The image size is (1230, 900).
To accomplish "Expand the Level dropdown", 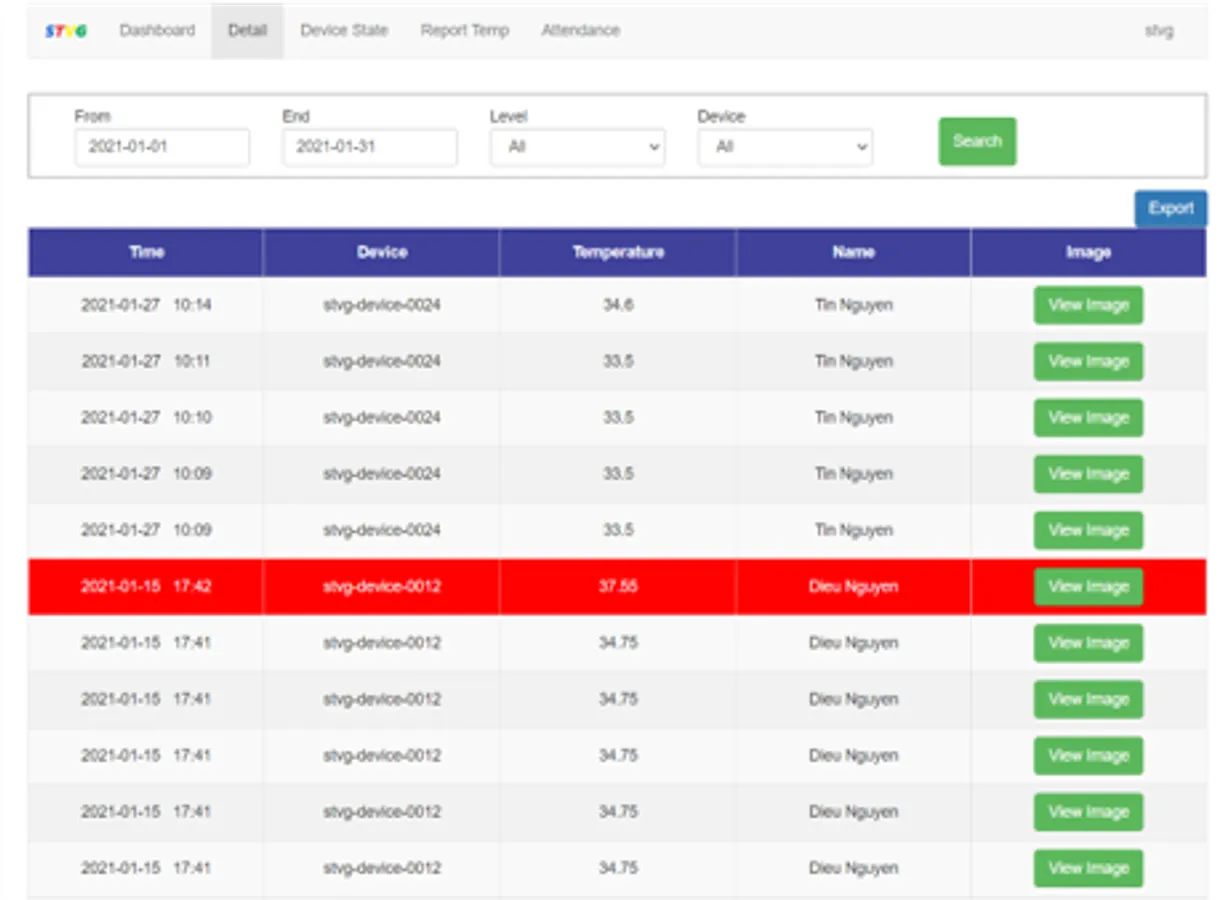I will click(577, 147).
